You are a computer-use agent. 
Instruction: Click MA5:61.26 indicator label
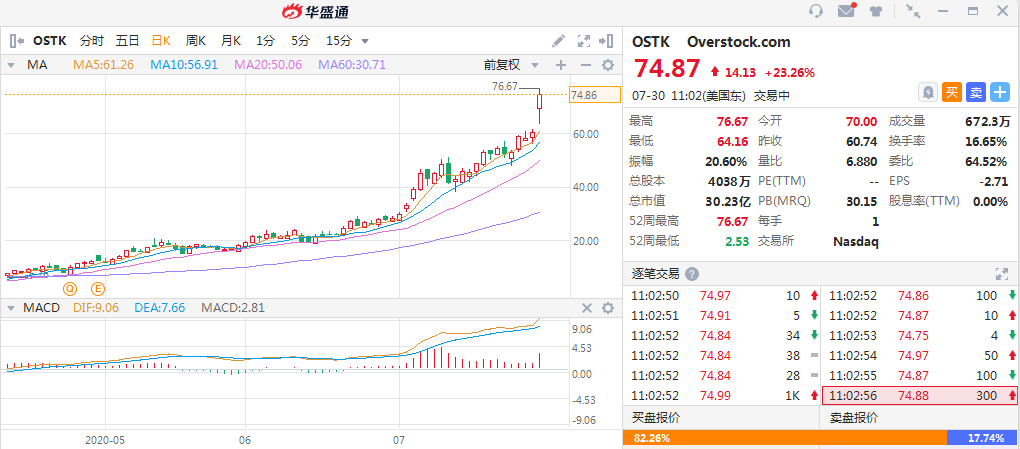coord(103,65)
